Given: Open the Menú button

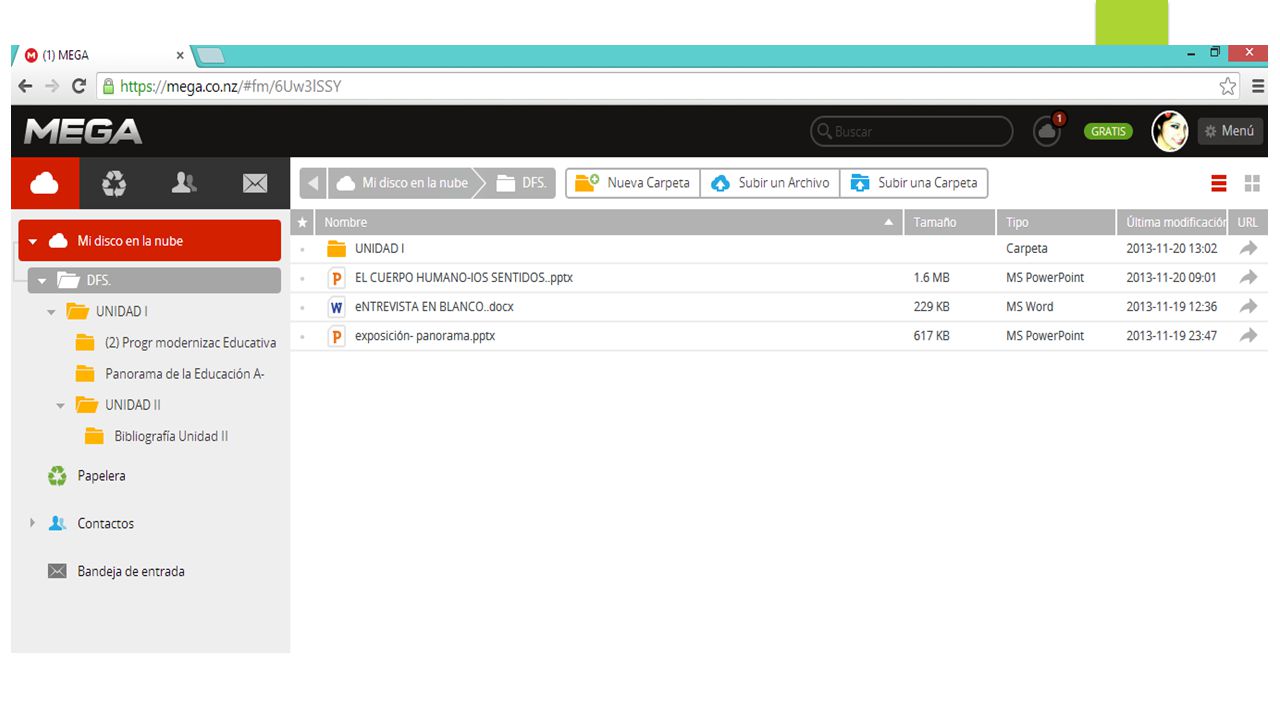Looking at the screenshot, I should tap(1229, 131).
